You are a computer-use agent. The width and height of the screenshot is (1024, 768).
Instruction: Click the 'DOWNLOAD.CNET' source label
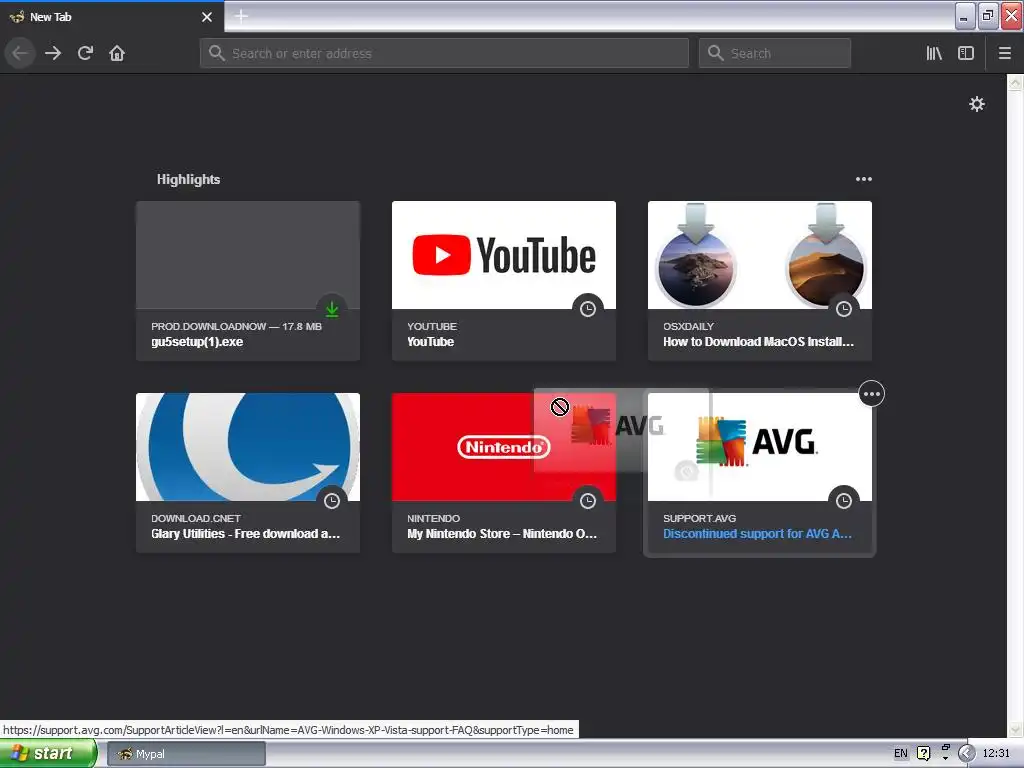[x=196, y=518]
